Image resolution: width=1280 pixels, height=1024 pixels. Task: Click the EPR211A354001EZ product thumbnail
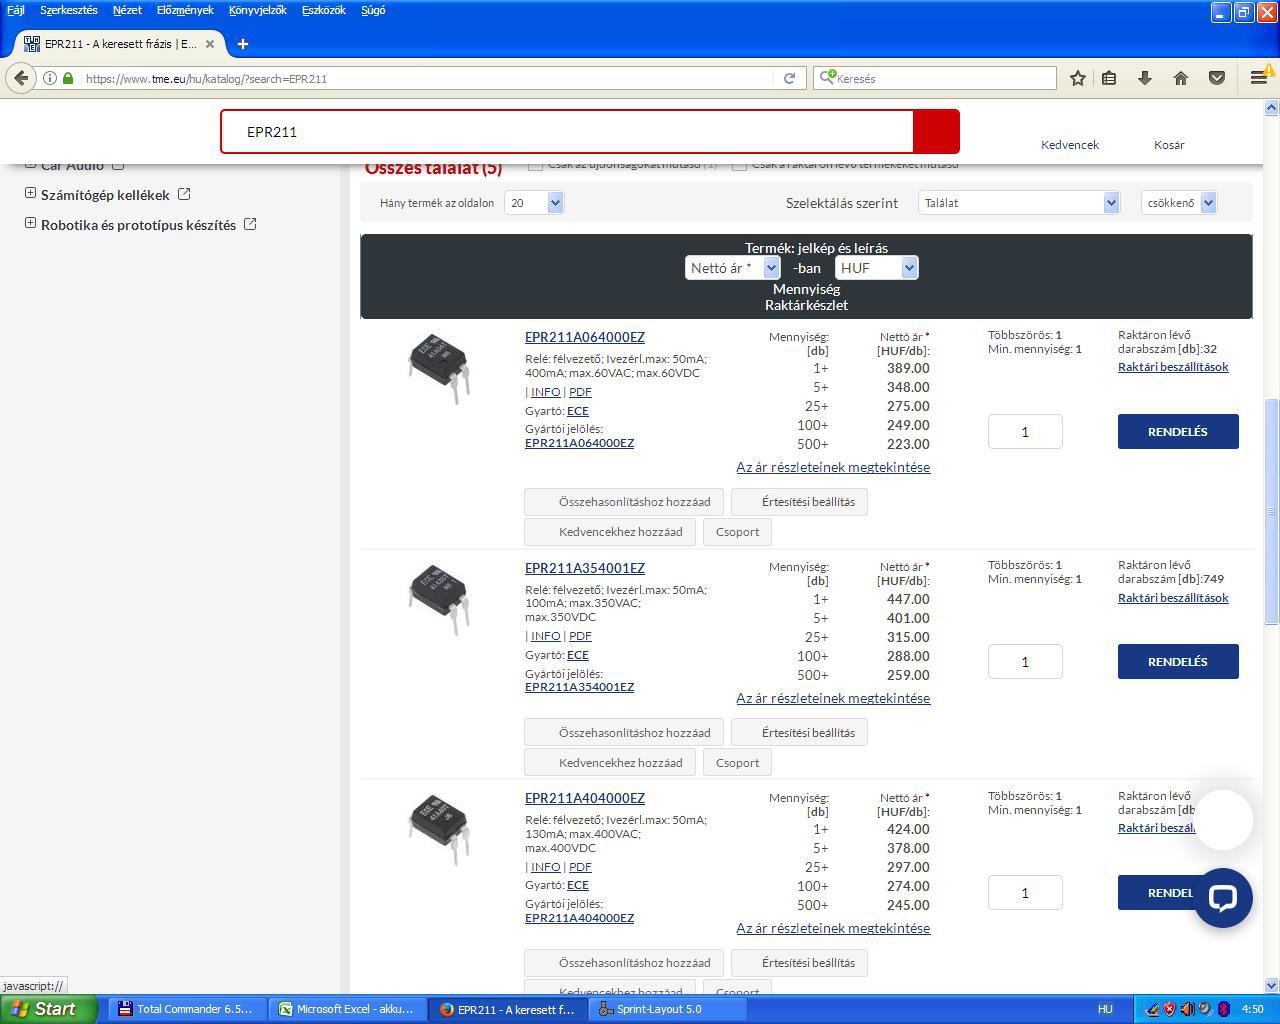pyautogui.click(x=439, y=598)
